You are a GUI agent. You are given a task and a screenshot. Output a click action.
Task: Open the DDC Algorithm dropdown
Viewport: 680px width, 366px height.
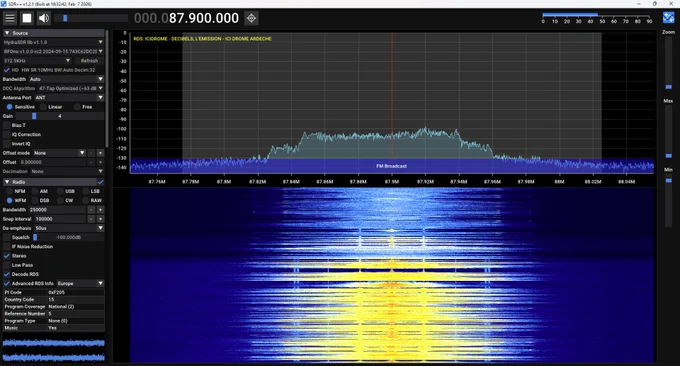click(x=71, y=88)
